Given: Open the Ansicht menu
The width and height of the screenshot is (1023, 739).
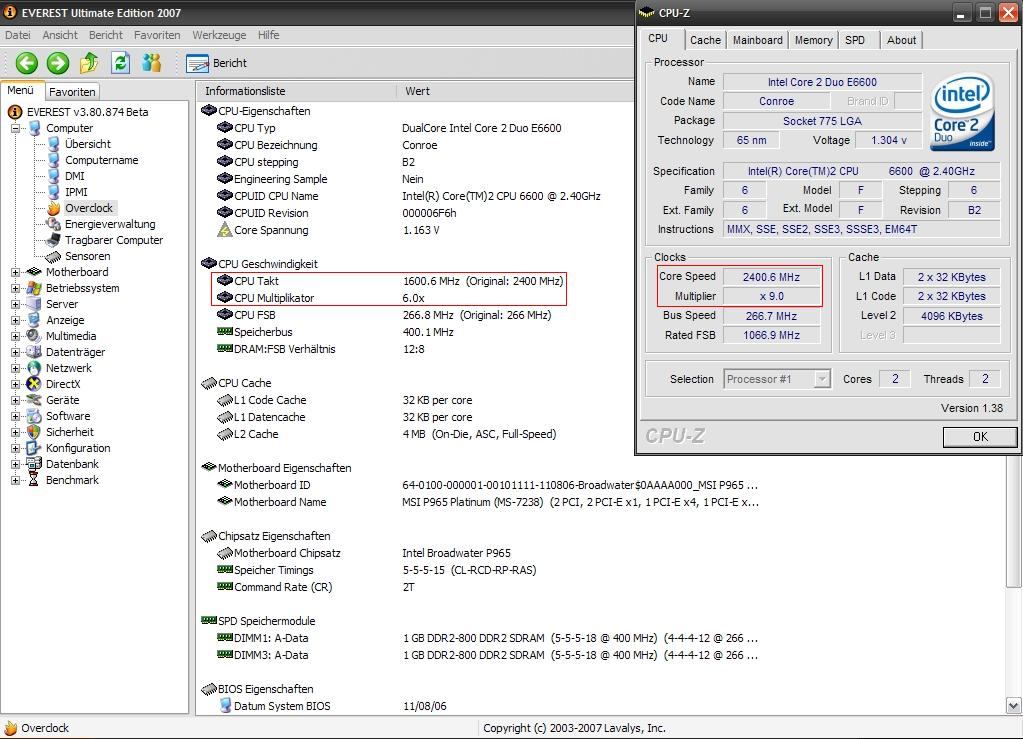Looking at the screenshot, I should coord(60,35).
